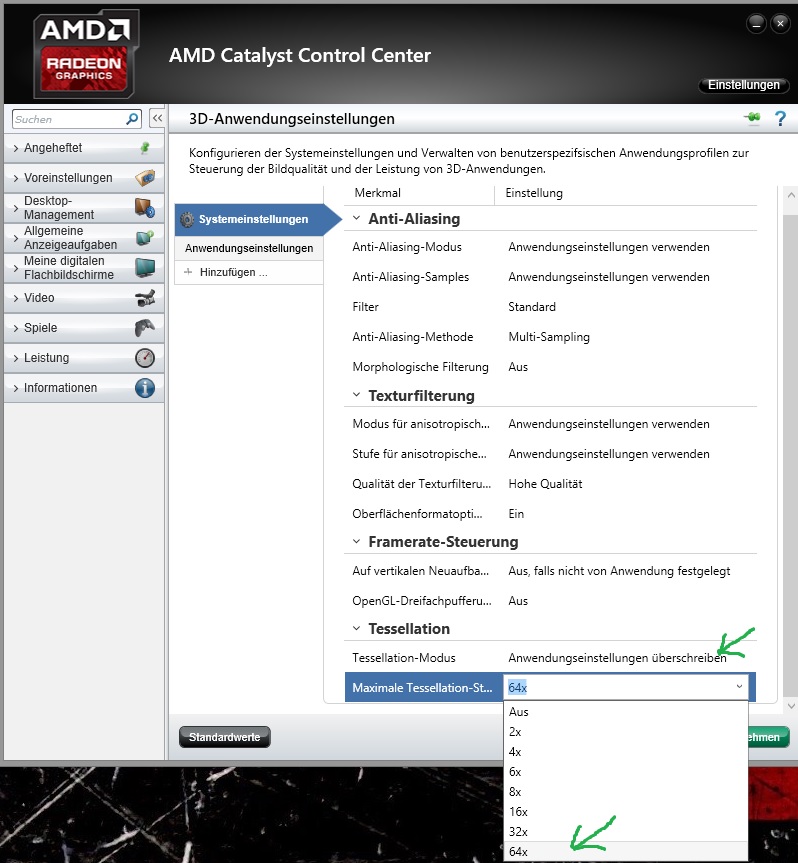Select the Systemeinstellungen tab
The image size is (798, 863).
[258, 219]
